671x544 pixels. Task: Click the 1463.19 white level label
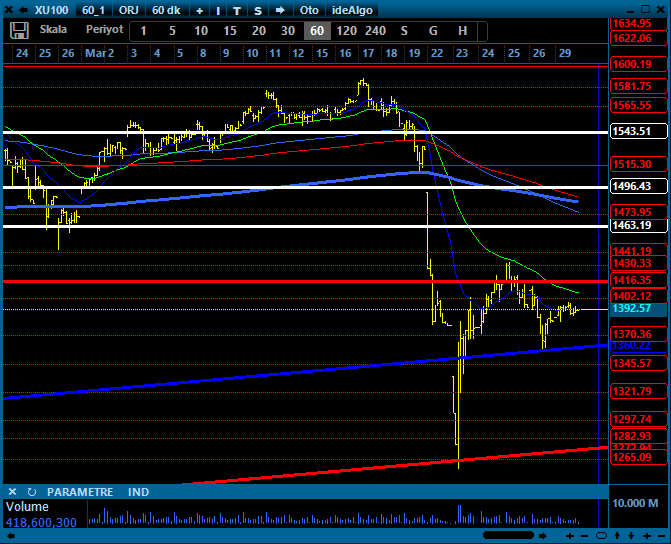click(x=638, y=225)
